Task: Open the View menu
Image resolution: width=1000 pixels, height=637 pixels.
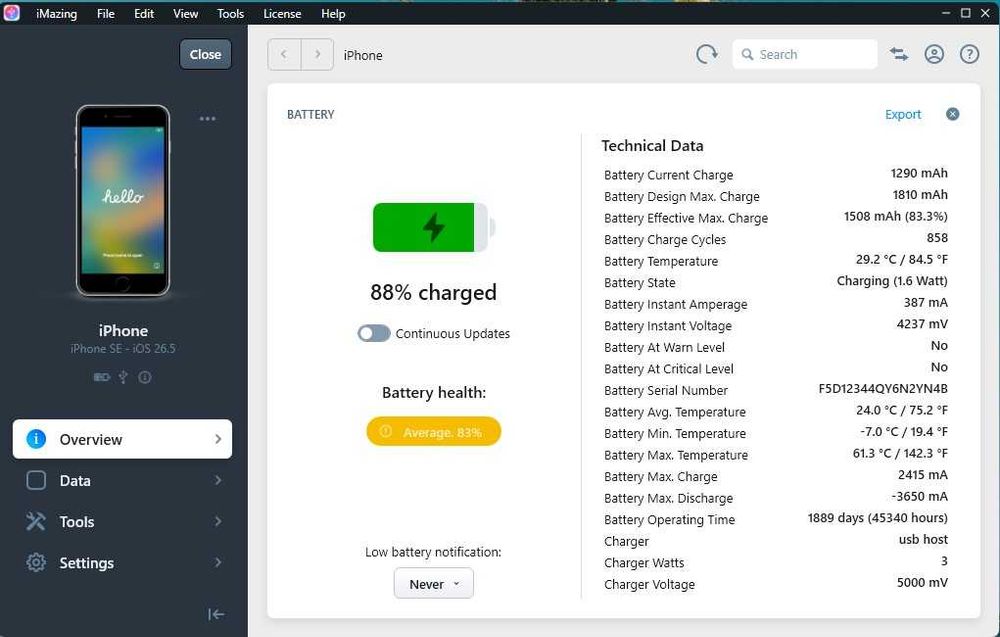Action: [185, 13]
